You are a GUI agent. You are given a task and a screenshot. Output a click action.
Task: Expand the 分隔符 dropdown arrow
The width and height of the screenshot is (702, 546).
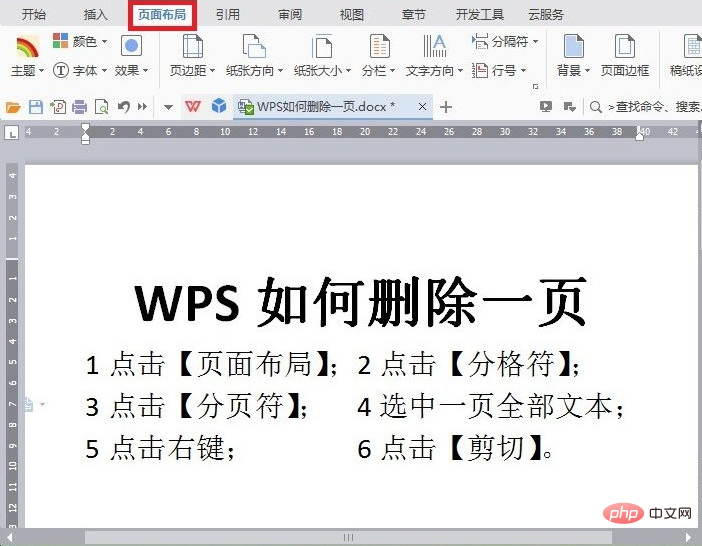point(535,42)
